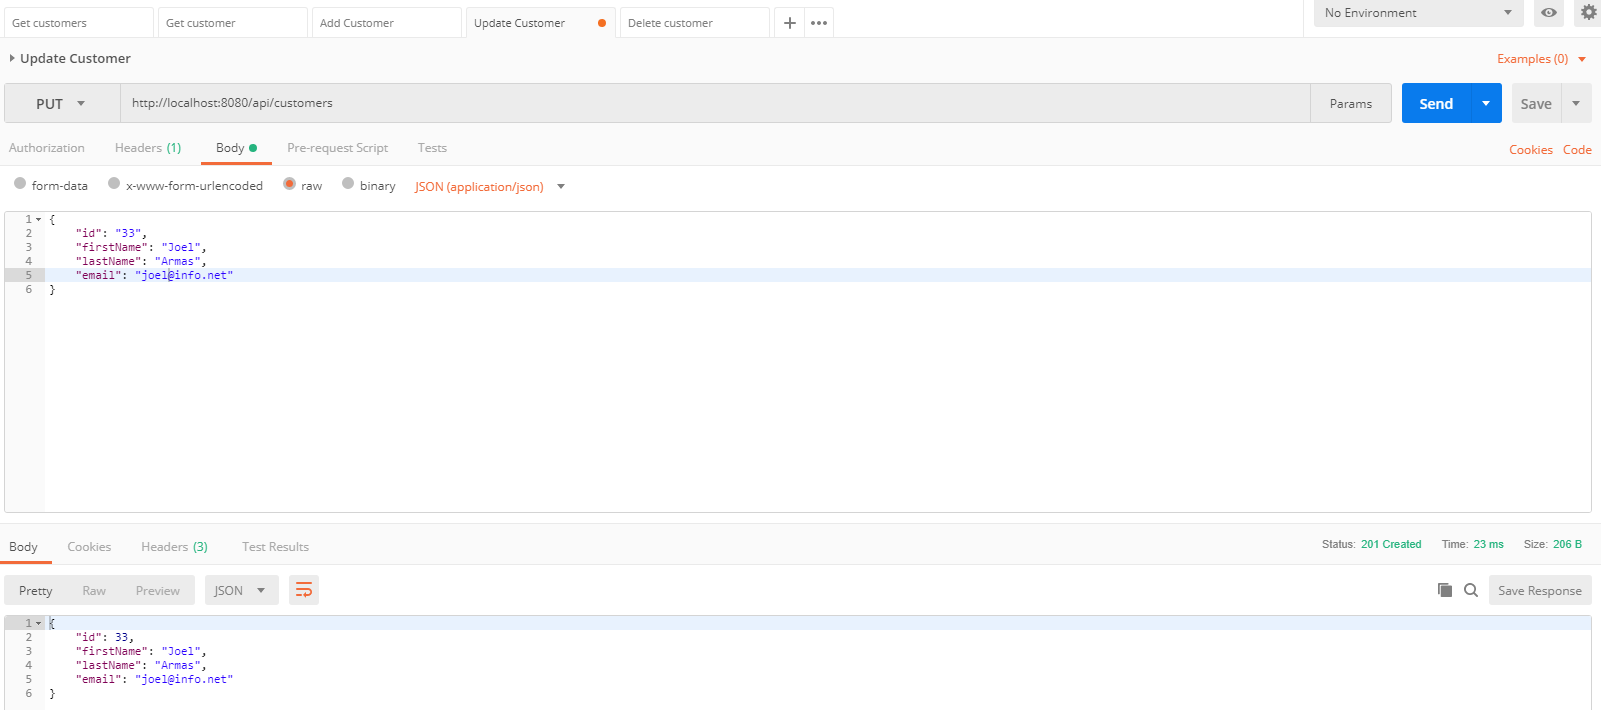The image size is (1601, 710).
Task: Click the 201 Created status text
Action: point(1391,544)
